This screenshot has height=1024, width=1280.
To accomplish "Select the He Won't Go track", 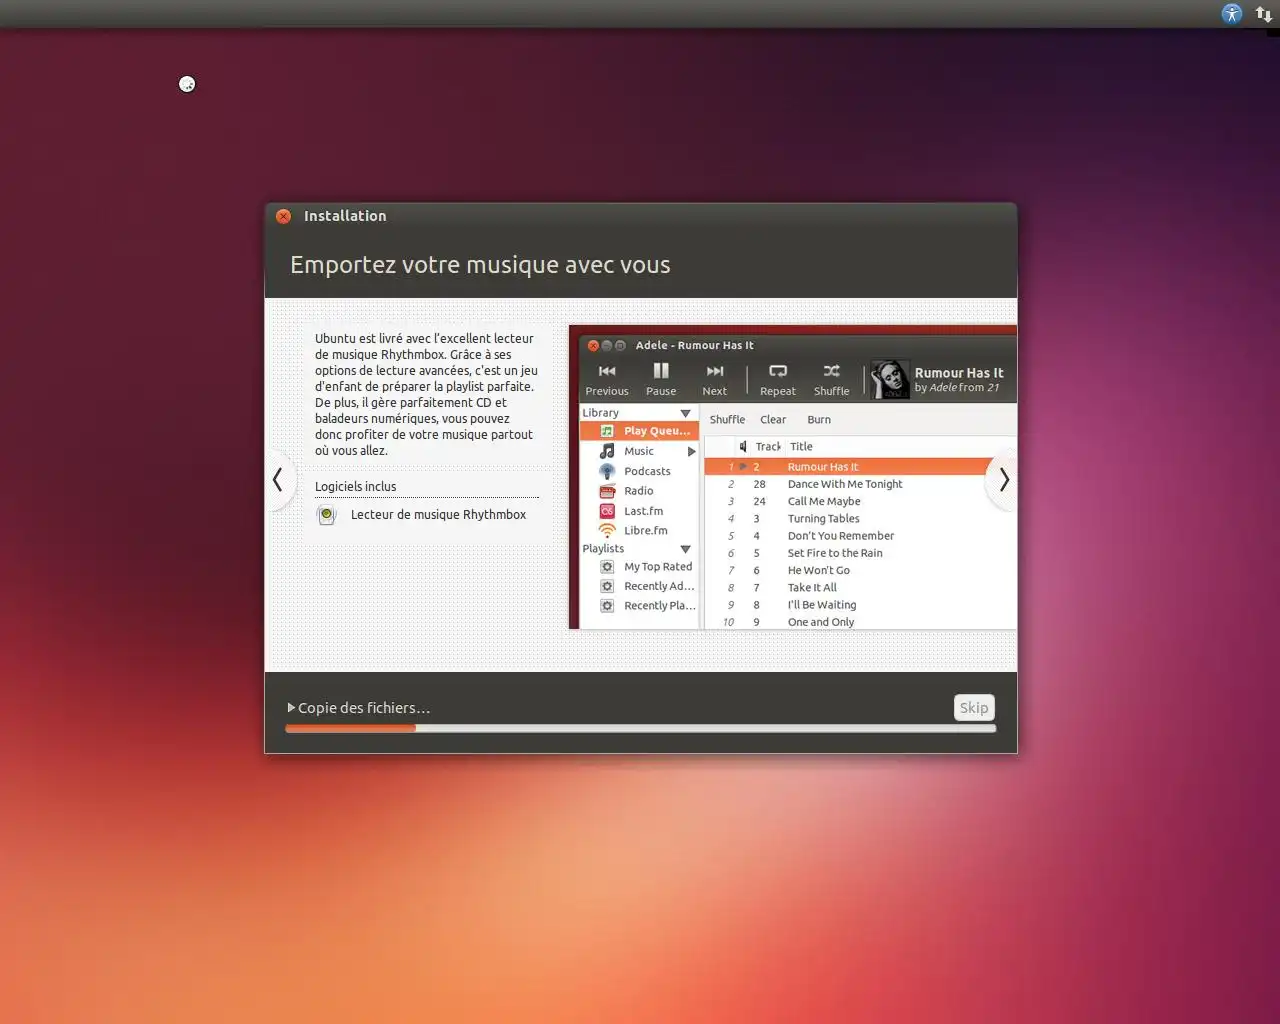I will coord(860,570).
